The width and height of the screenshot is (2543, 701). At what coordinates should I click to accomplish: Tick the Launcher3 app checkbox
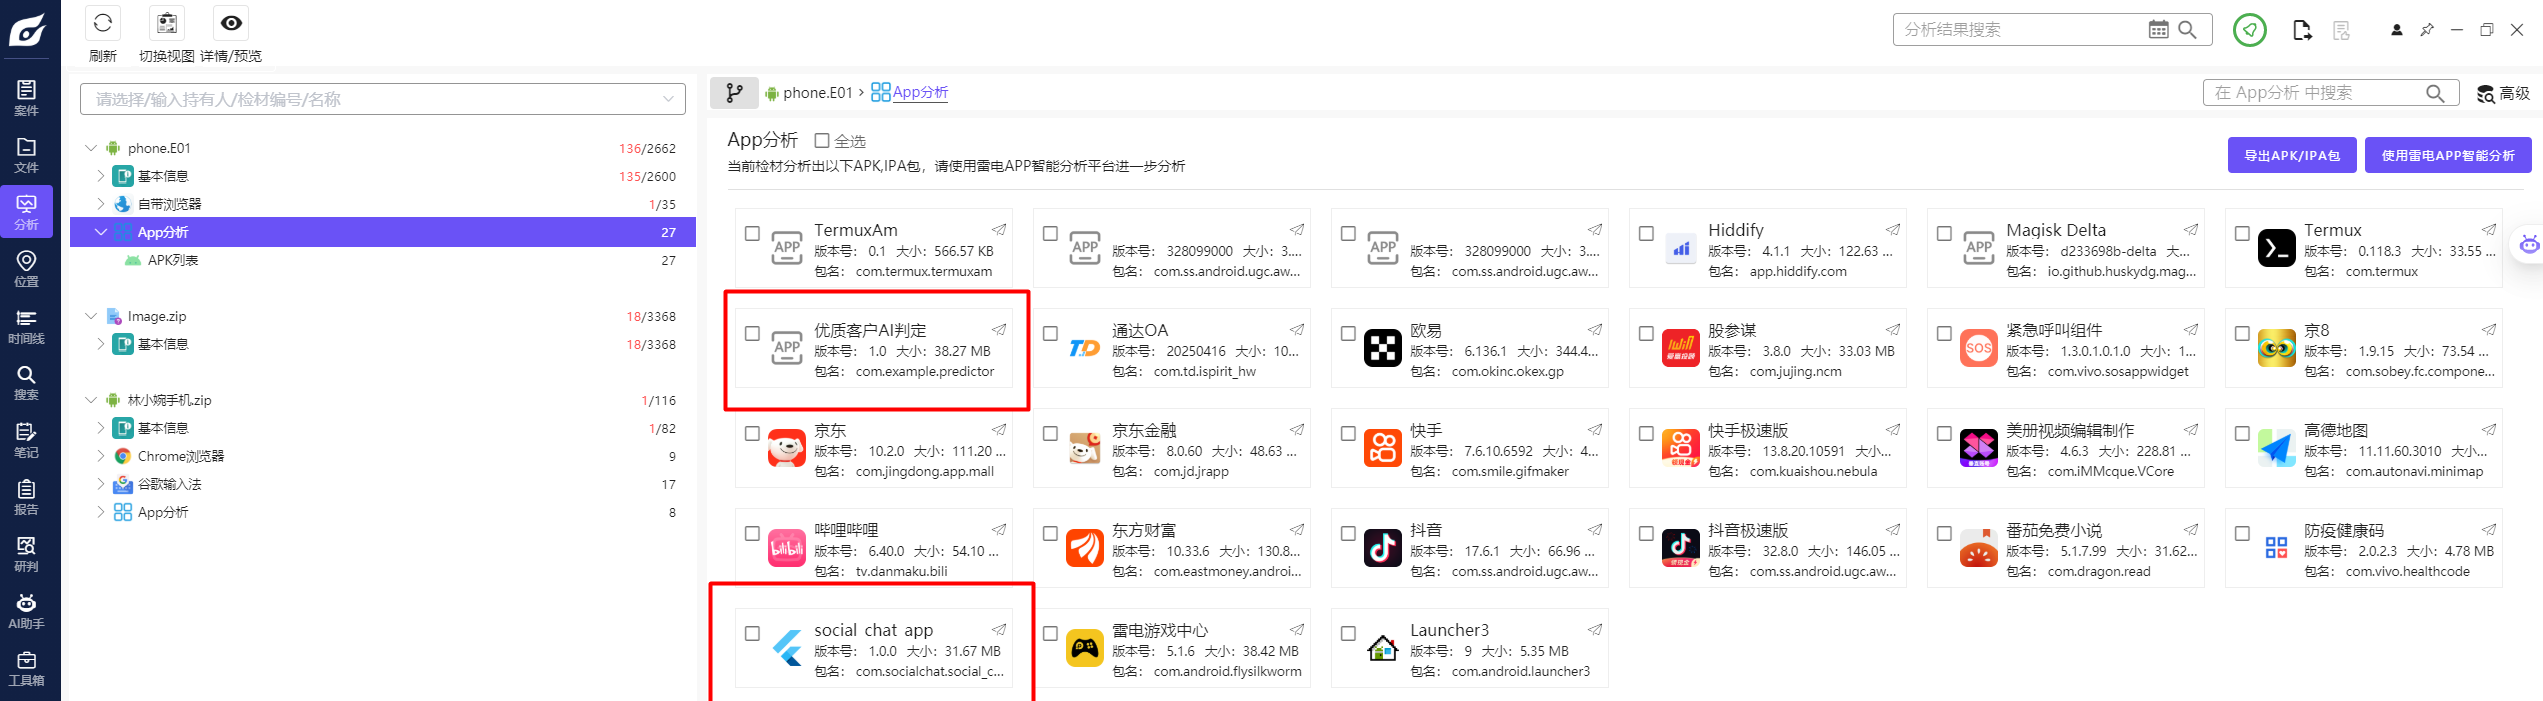click(x=1348, y=633)
